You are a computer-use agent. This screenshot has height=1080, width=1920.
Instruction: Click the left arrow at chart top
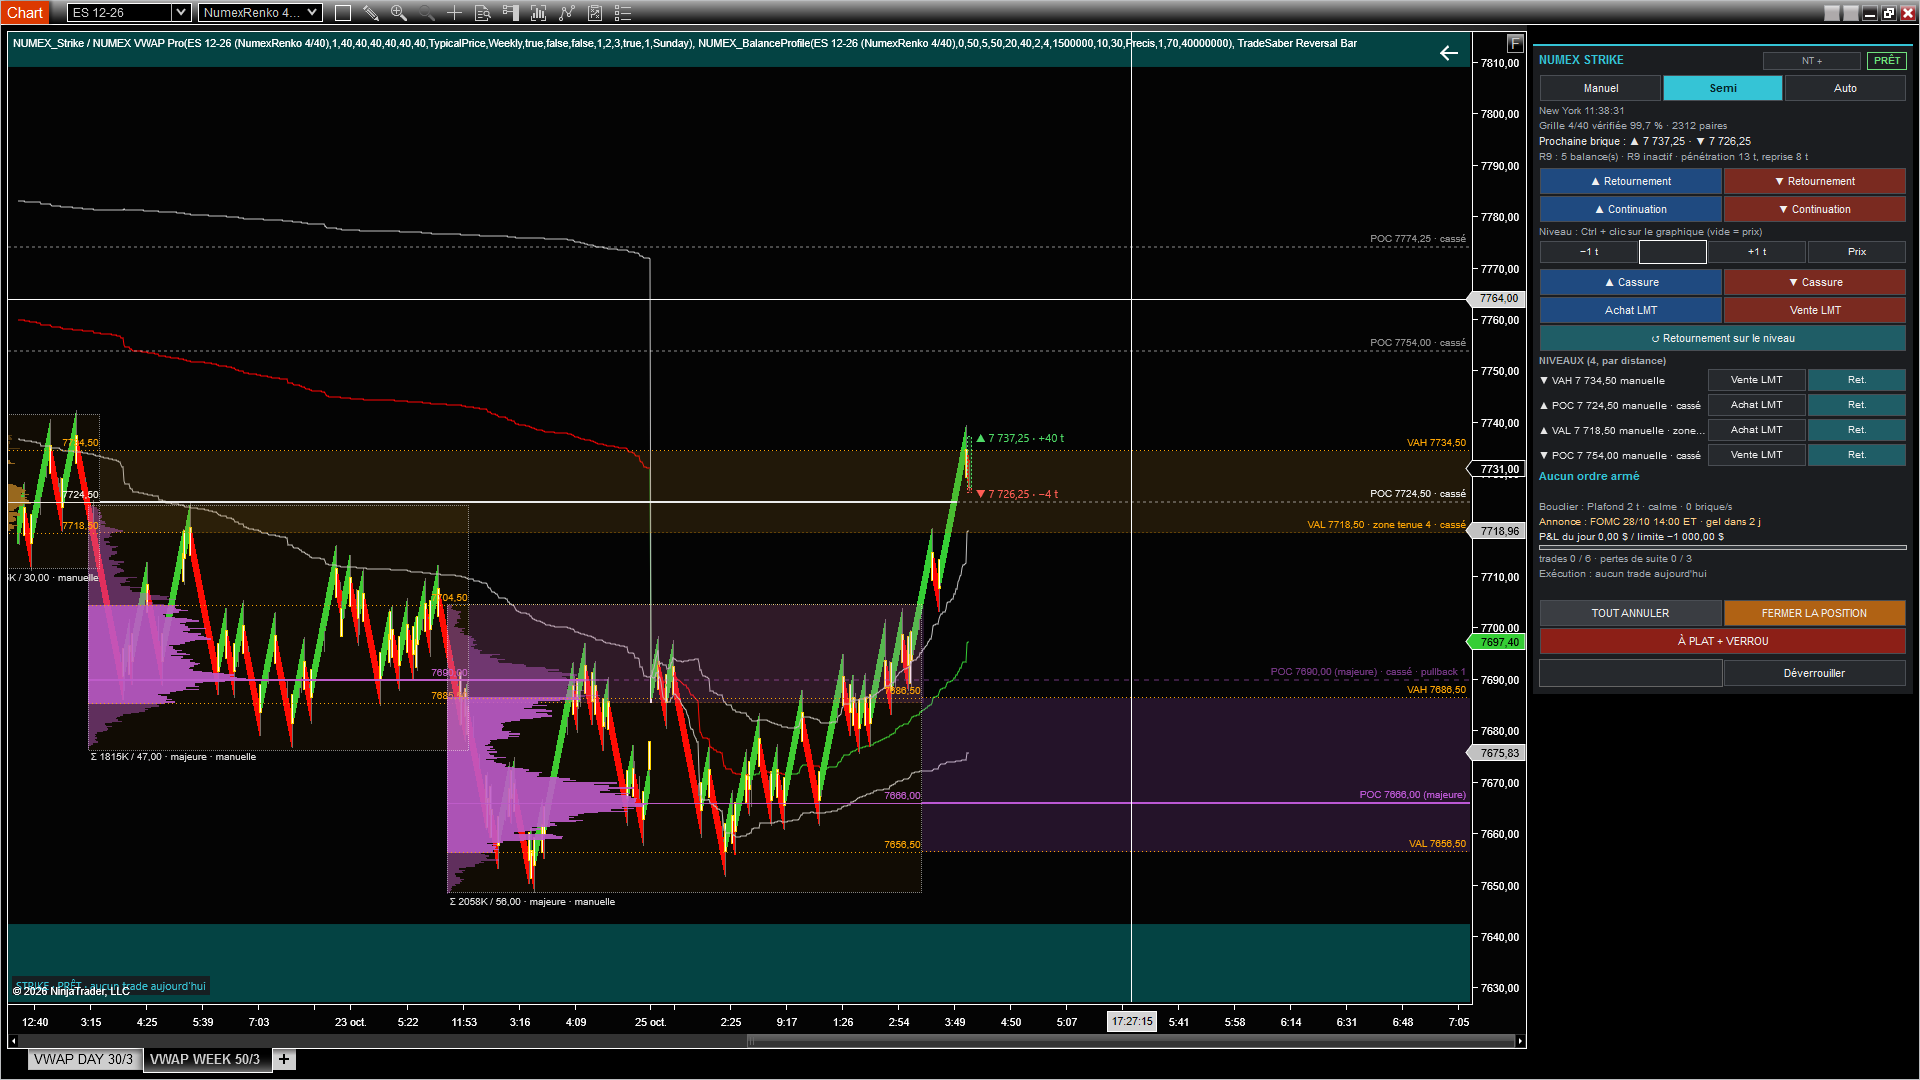[1449, 53]
